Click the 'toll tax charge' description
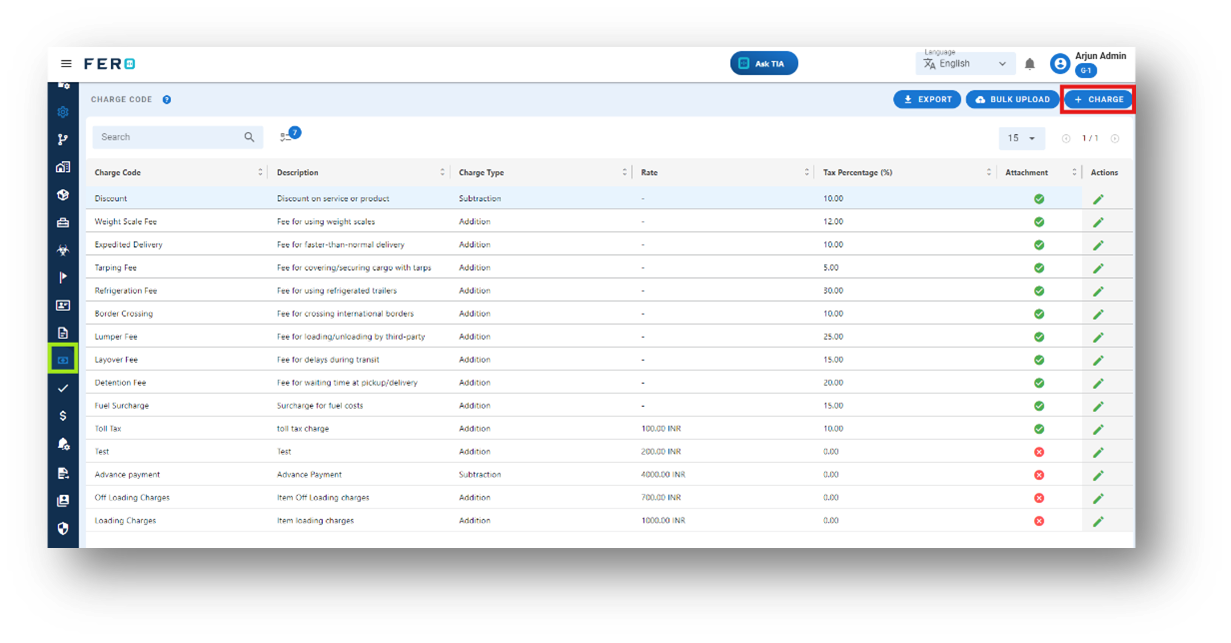 tap(303, 429)
